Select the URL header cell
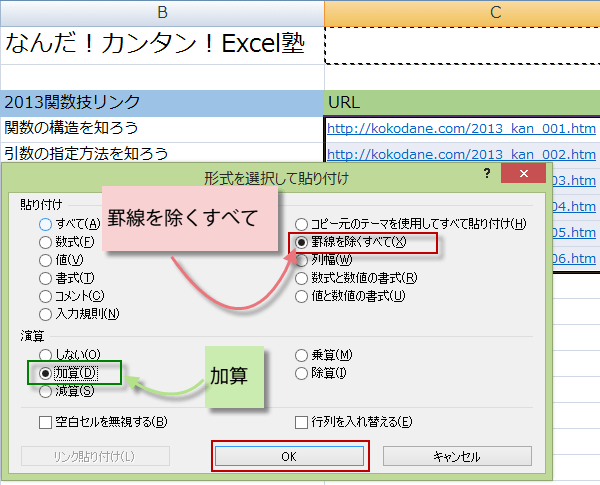The image size is (600, 485). (x=462, y=103)
